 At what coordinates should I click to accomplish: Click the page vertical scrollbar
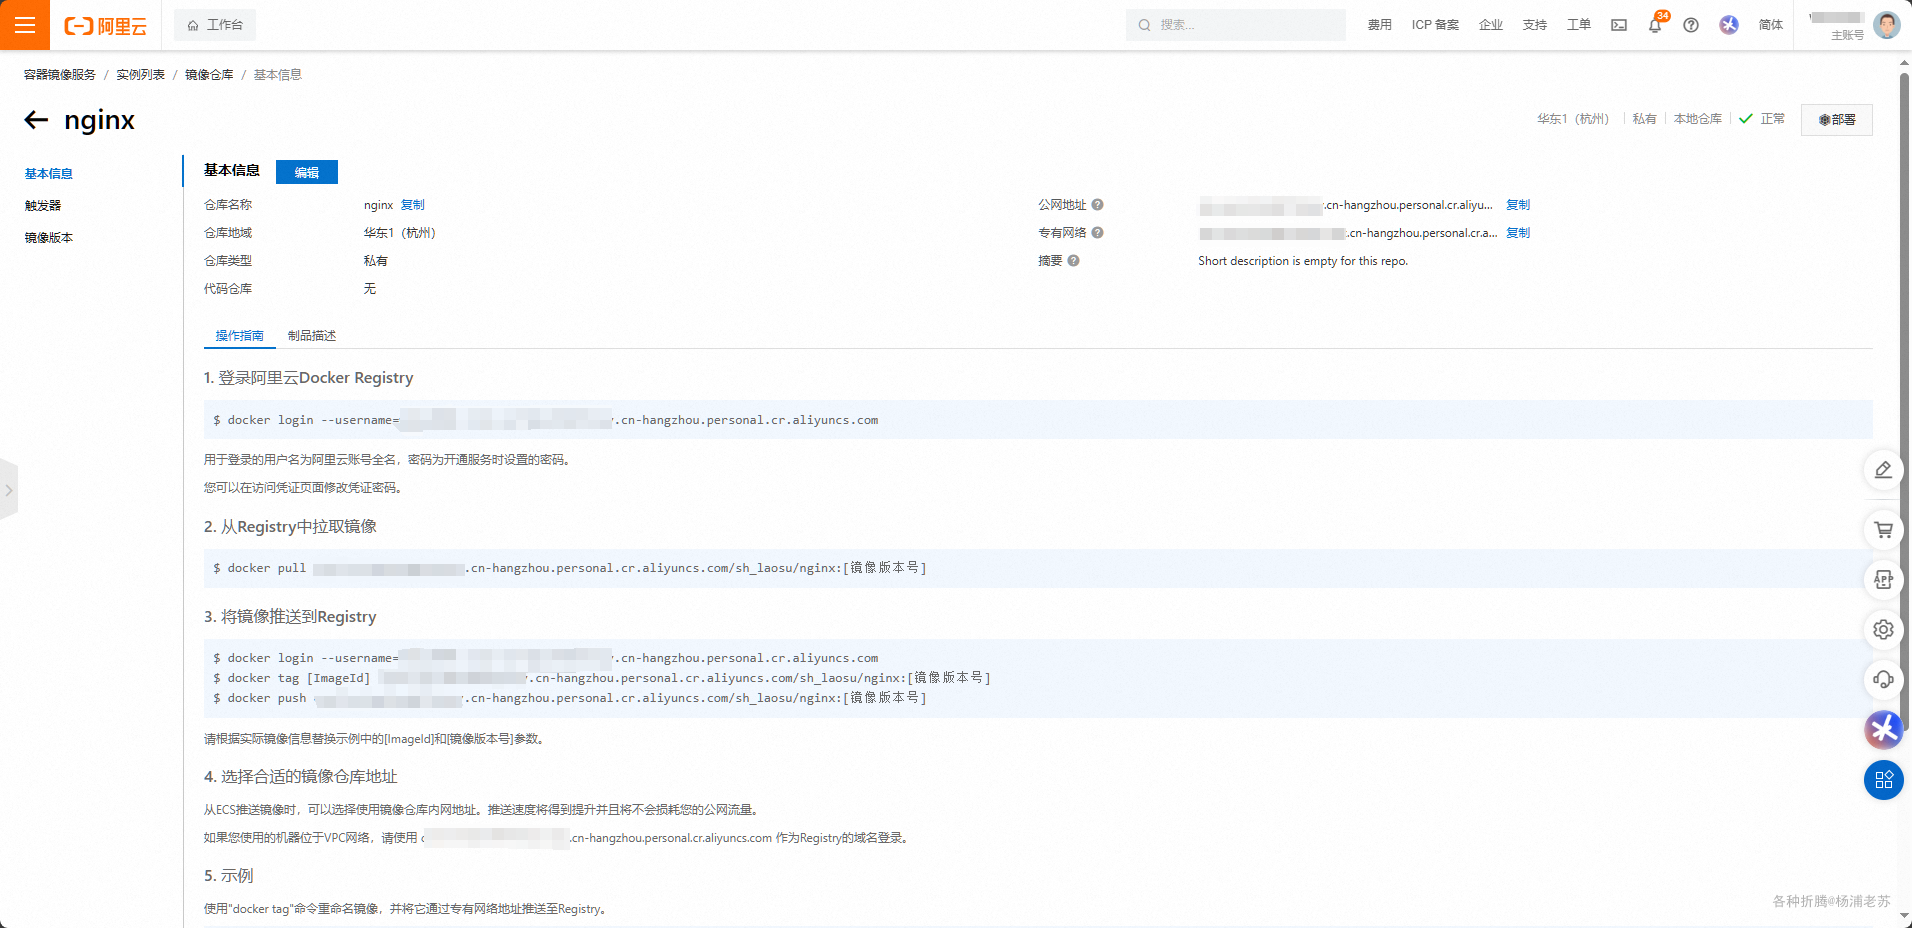pyautogui.click(x=1904, y=400)
